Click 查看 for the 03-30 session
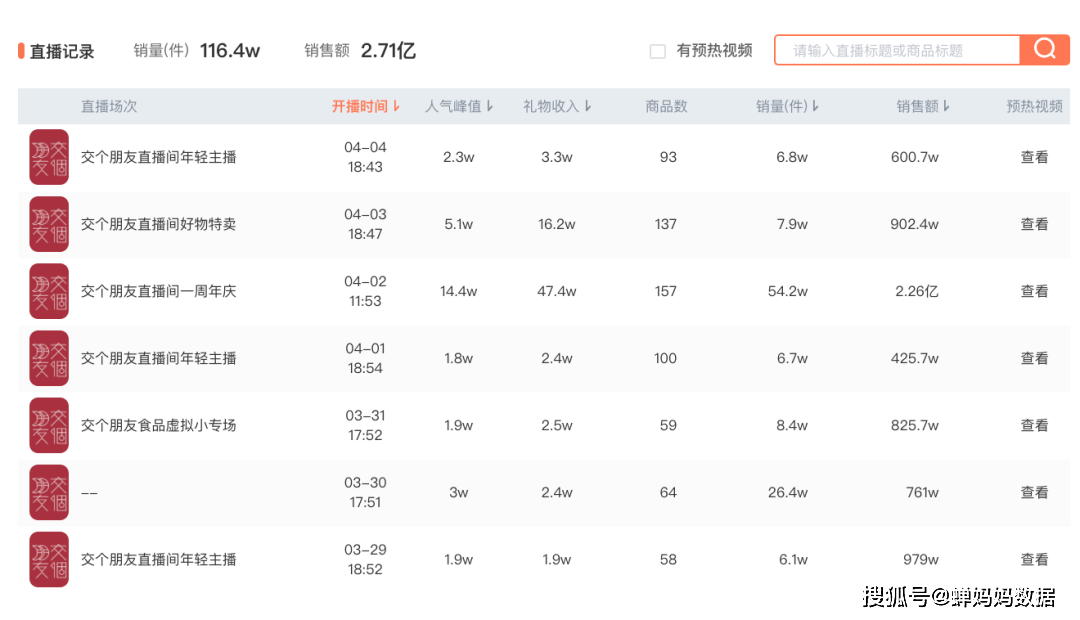 1034,492
